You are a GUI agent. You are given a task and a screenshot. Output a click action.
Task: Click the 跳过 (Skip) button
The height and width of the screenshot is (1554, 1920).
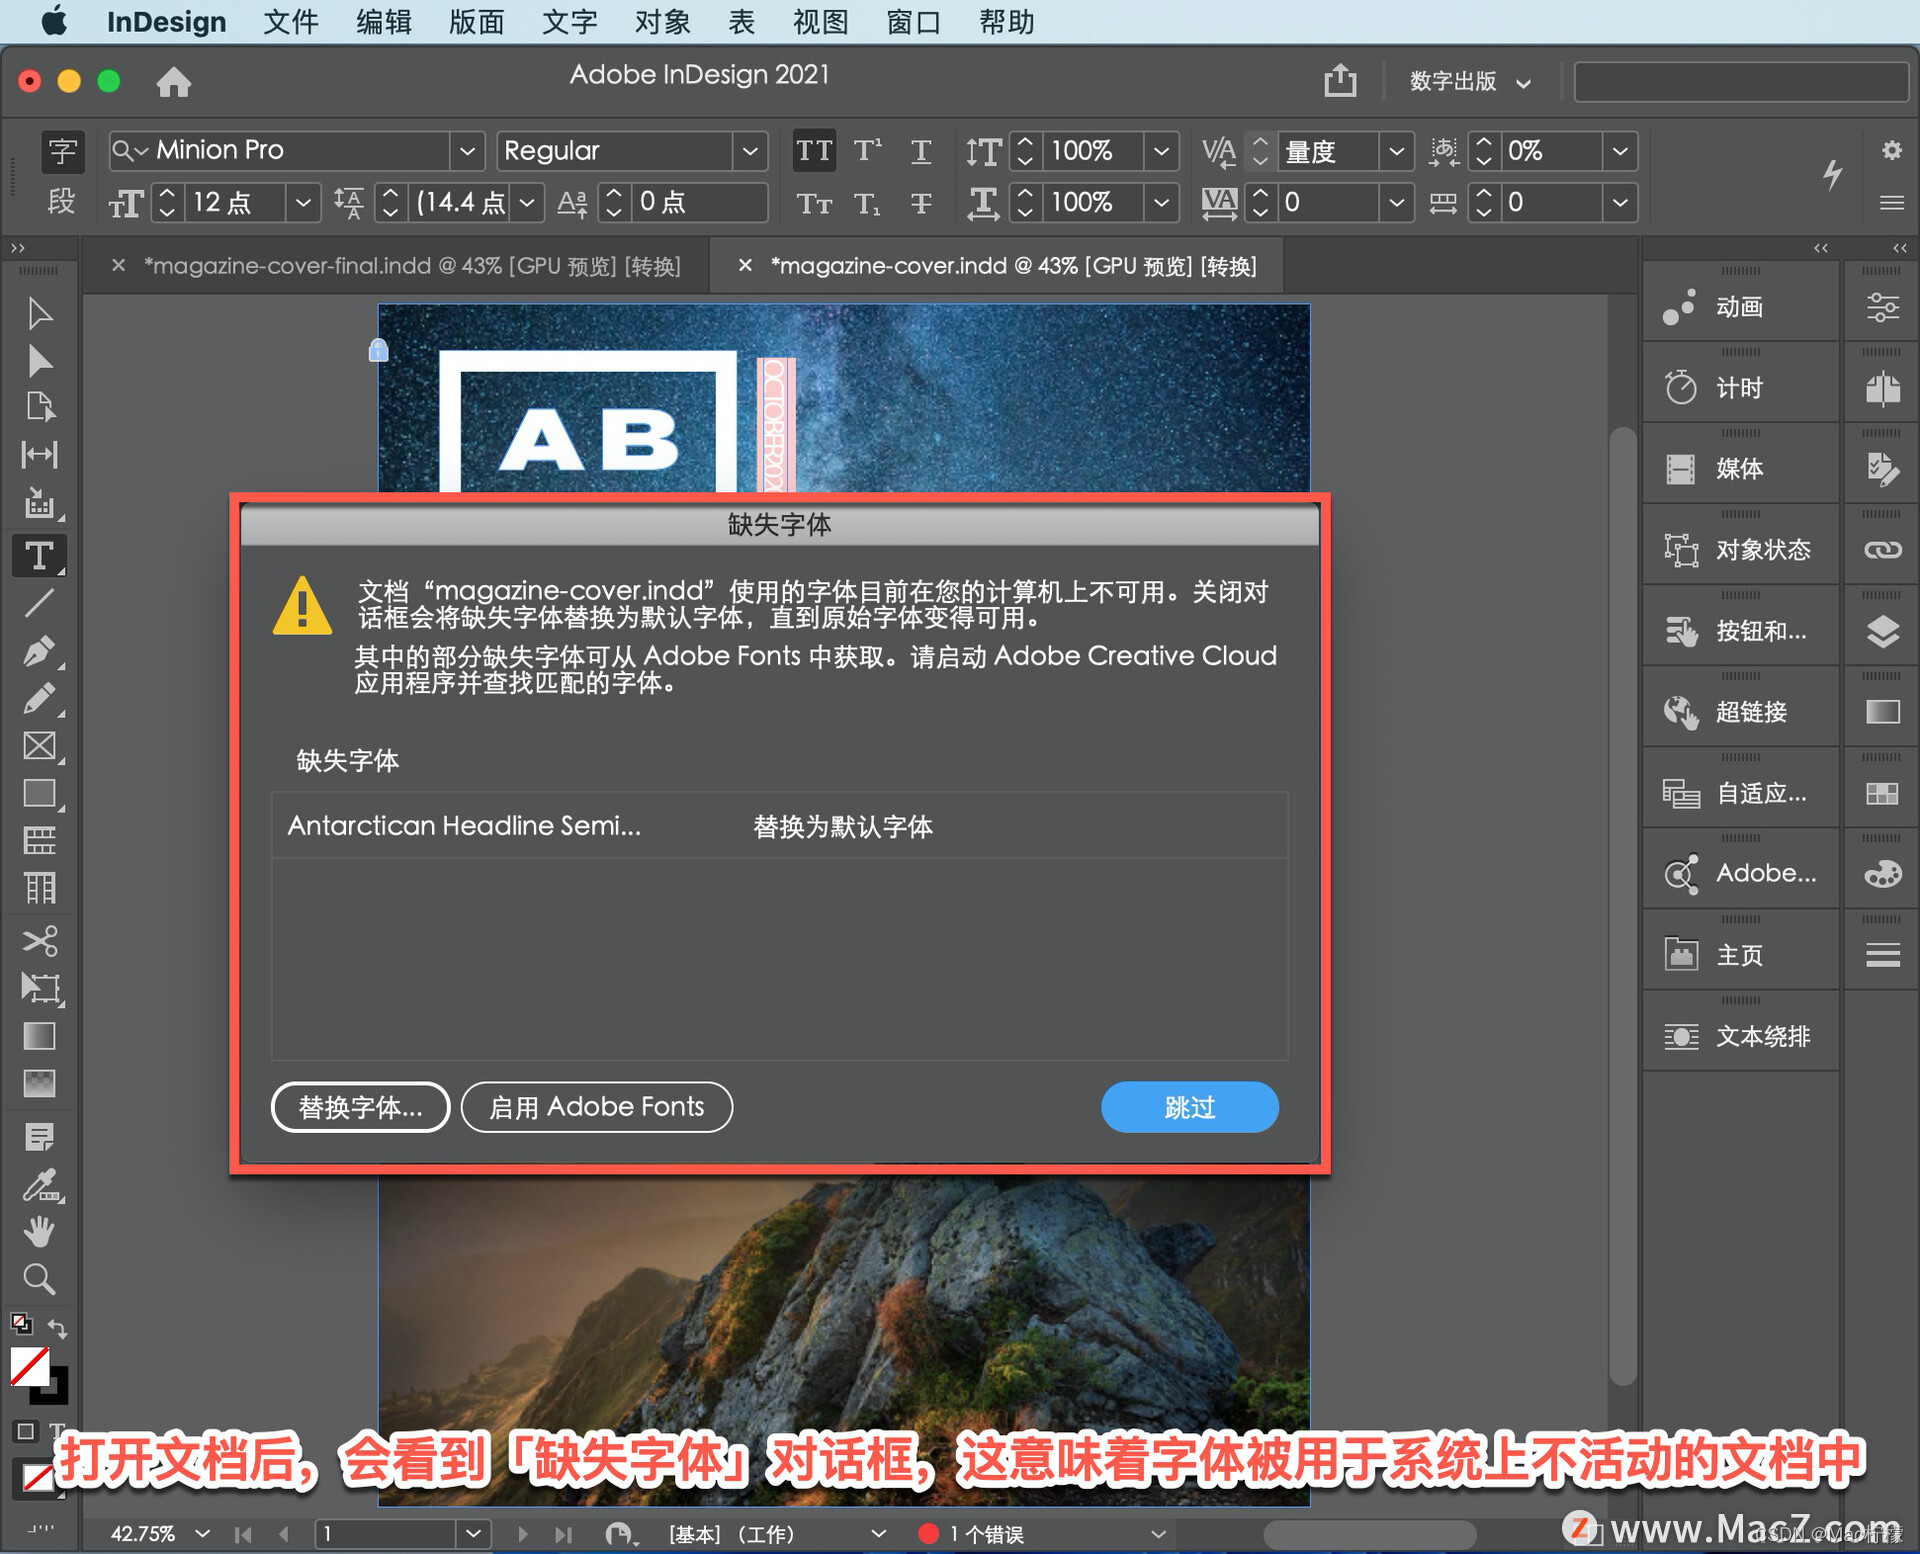(x=1189, y=1107)
